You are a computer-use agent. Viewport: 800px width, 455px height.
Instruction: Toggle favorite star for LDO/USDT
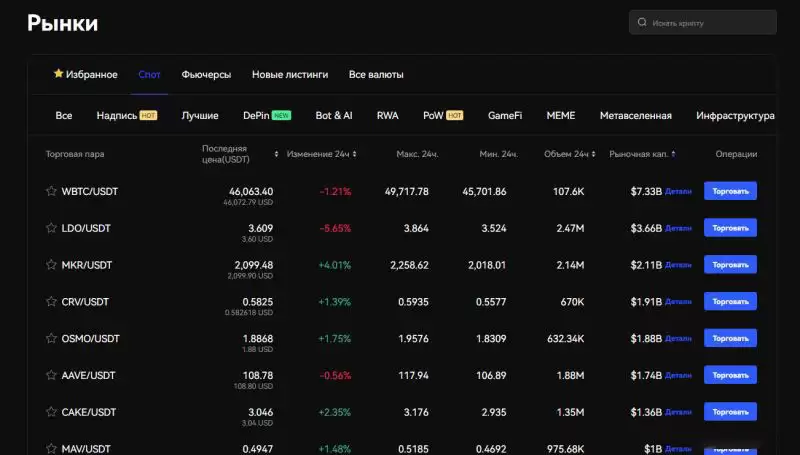point(51,228)
